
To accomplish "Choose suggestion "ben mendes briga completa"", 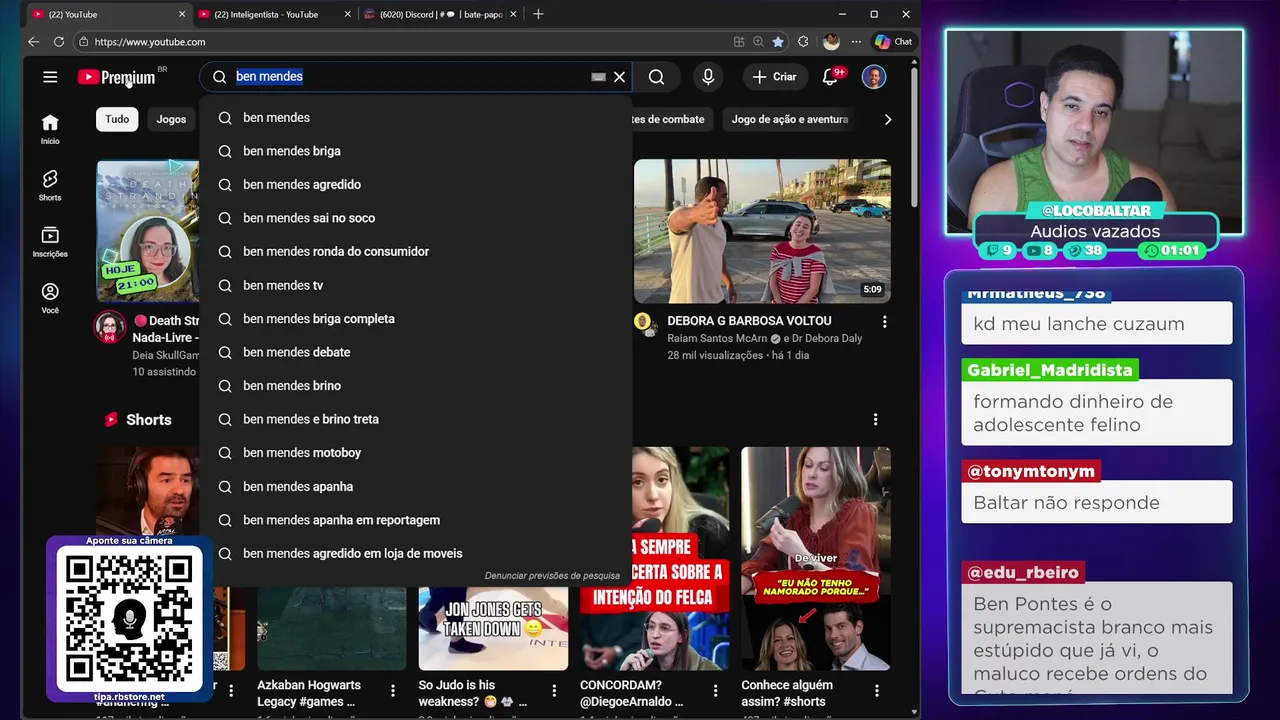I will click(x=416, y=318).
